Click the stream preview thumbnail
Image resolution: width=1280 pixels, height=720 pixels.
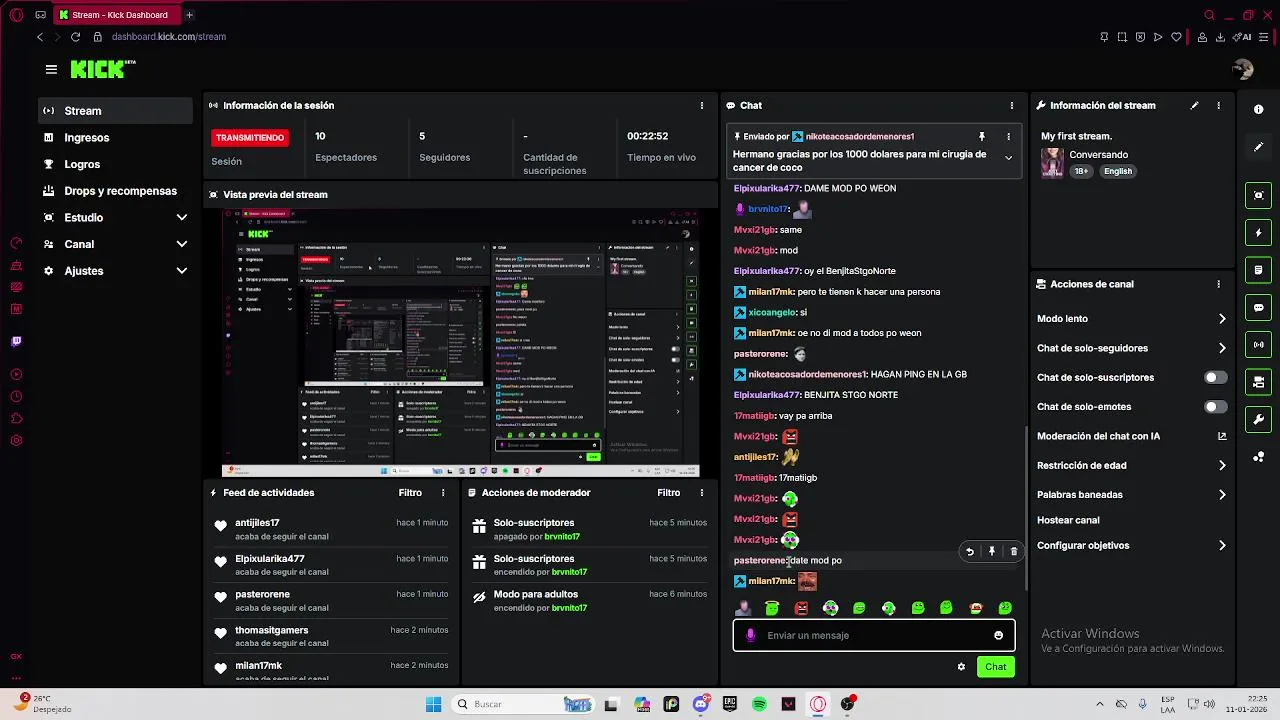tap(460, 343)
